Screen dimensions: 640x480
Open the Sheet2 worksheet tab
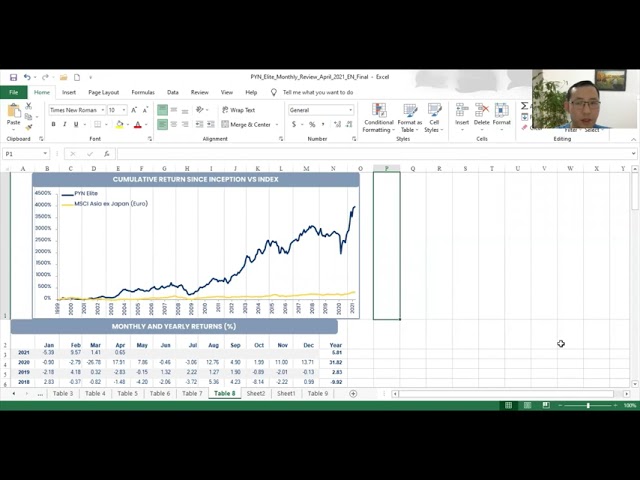[256, 393]
